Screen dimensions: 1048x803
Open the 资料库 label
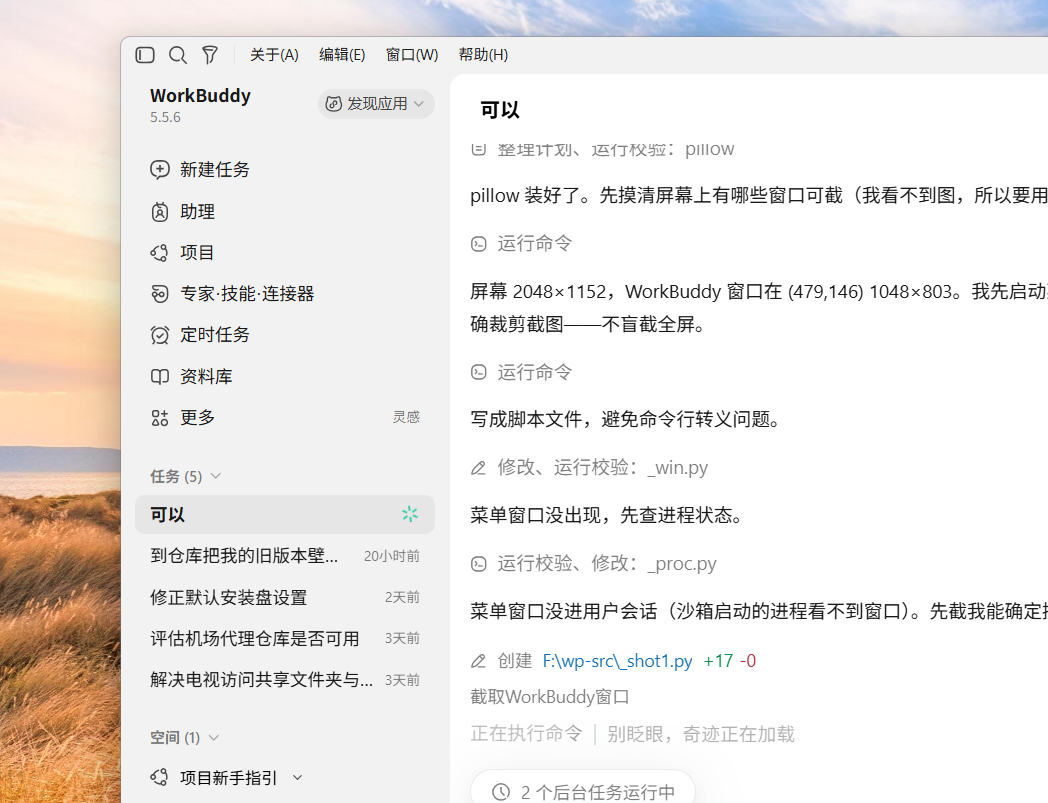click(x=206, y=376)
